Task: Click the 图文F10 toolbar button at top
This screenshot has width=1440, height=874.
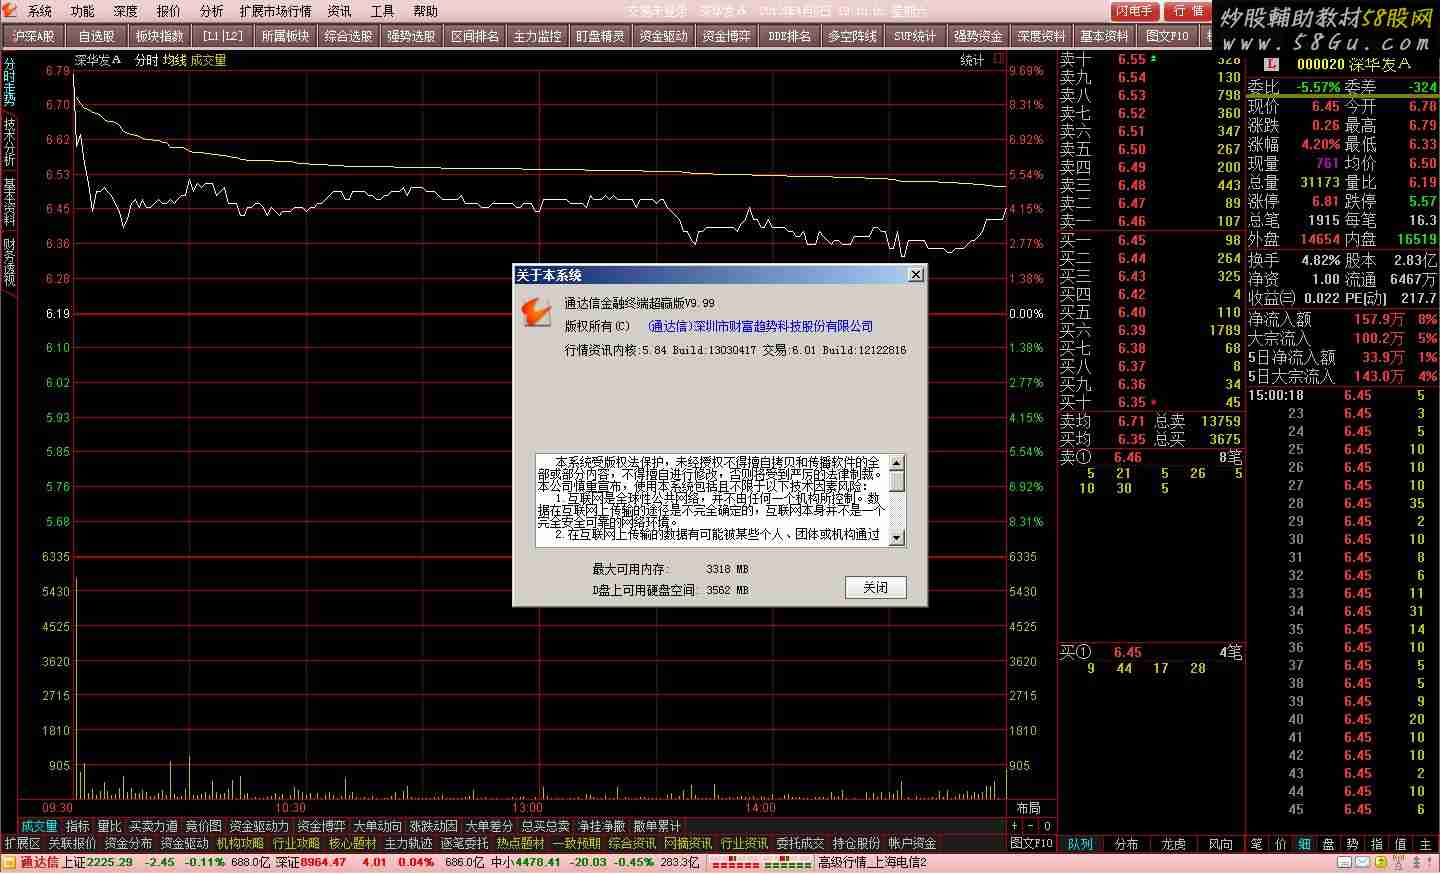Action: [1167, 36]
